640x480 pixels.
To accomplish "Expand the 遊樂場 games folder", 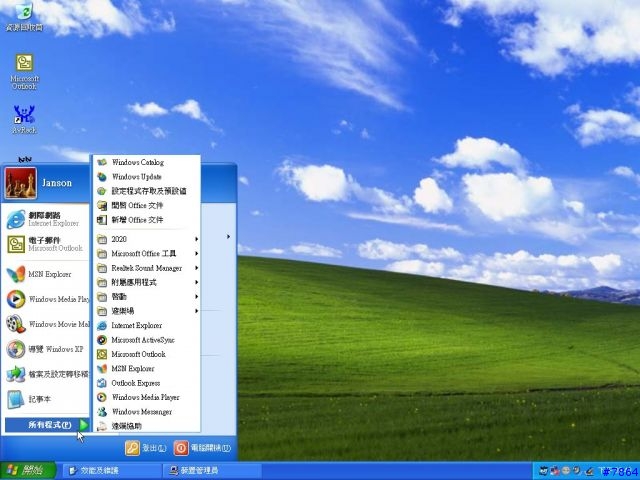I will click(147, 311).
